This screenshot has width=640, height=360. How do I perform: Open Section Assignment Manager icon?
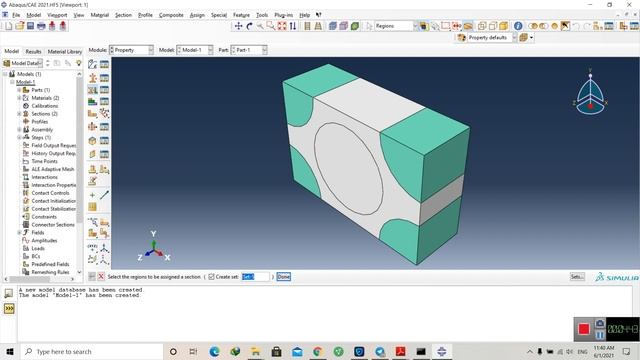point(104,90)
